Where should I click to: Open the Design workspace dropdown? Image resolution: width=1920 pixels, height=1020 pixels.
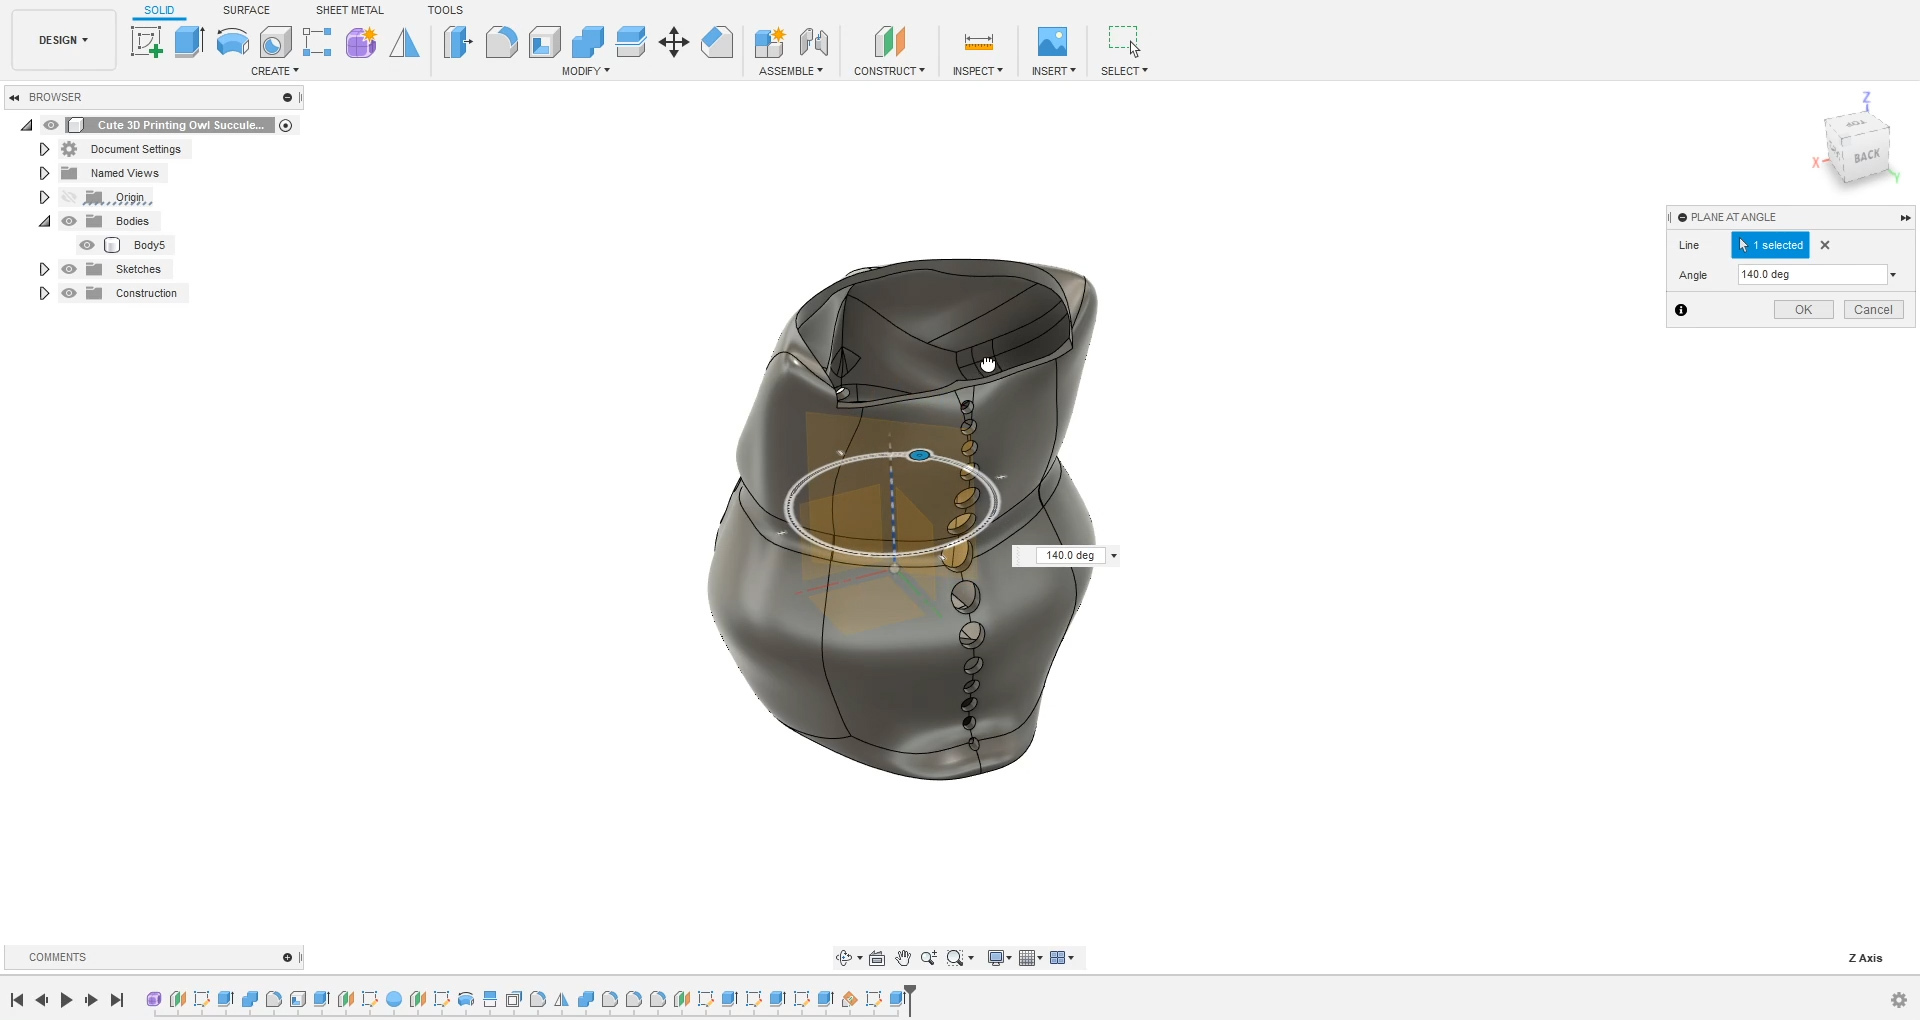click(x=63, y=40)
